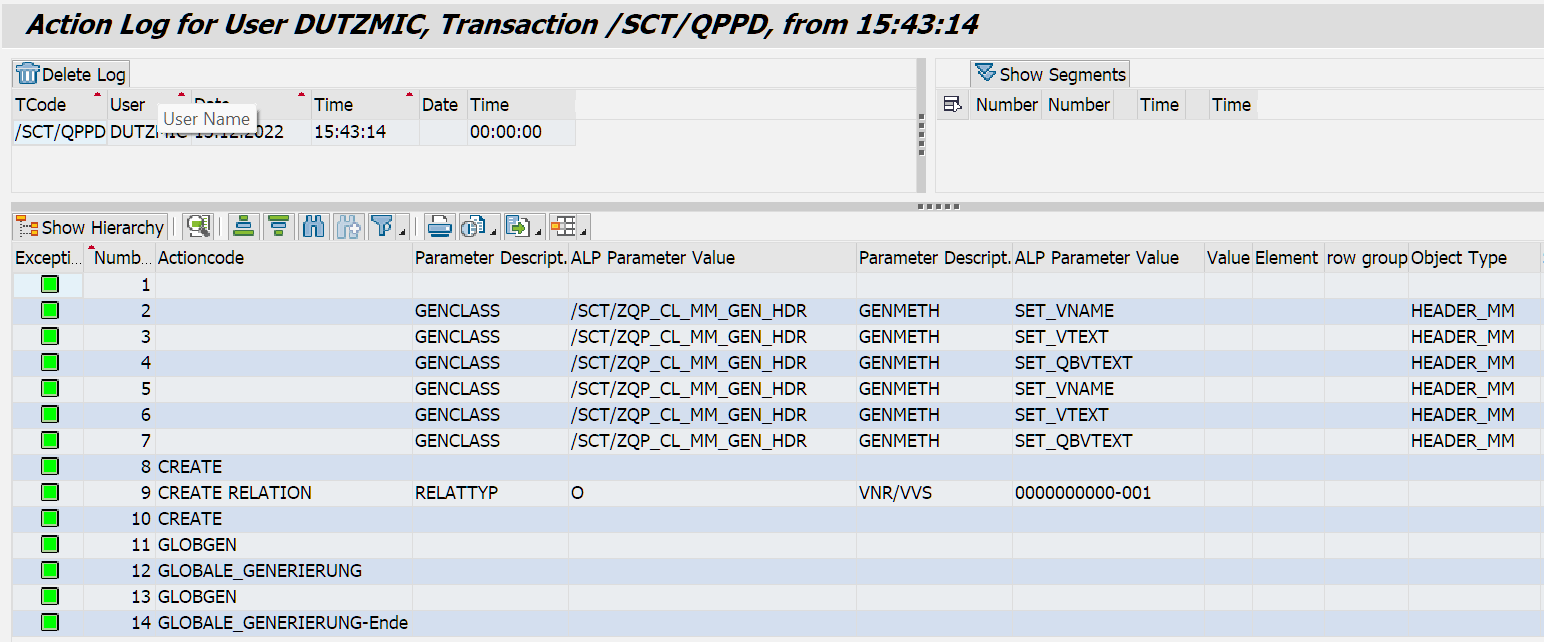Click the Show Hierarchy button
Image resolution: width=1544 pixels, height=642 pixels.
[x=90, y=227]
